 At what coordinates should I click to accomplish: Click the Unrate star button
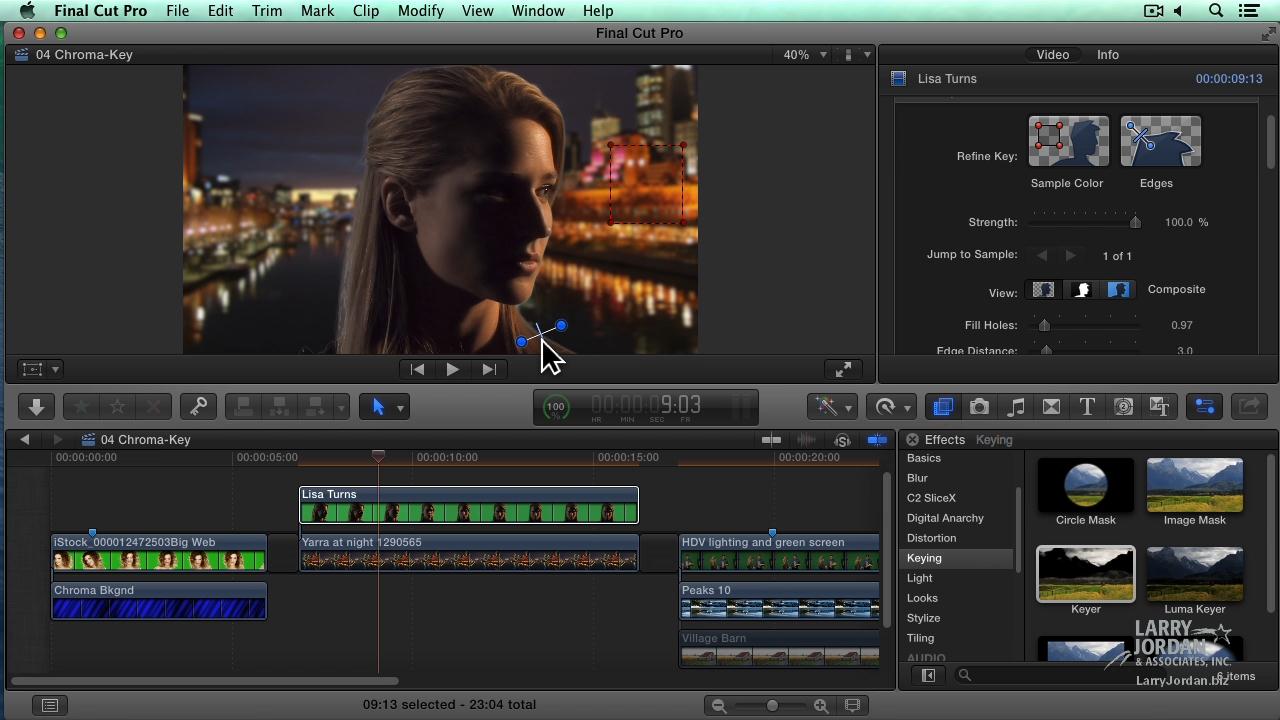[x=117, y=407]
